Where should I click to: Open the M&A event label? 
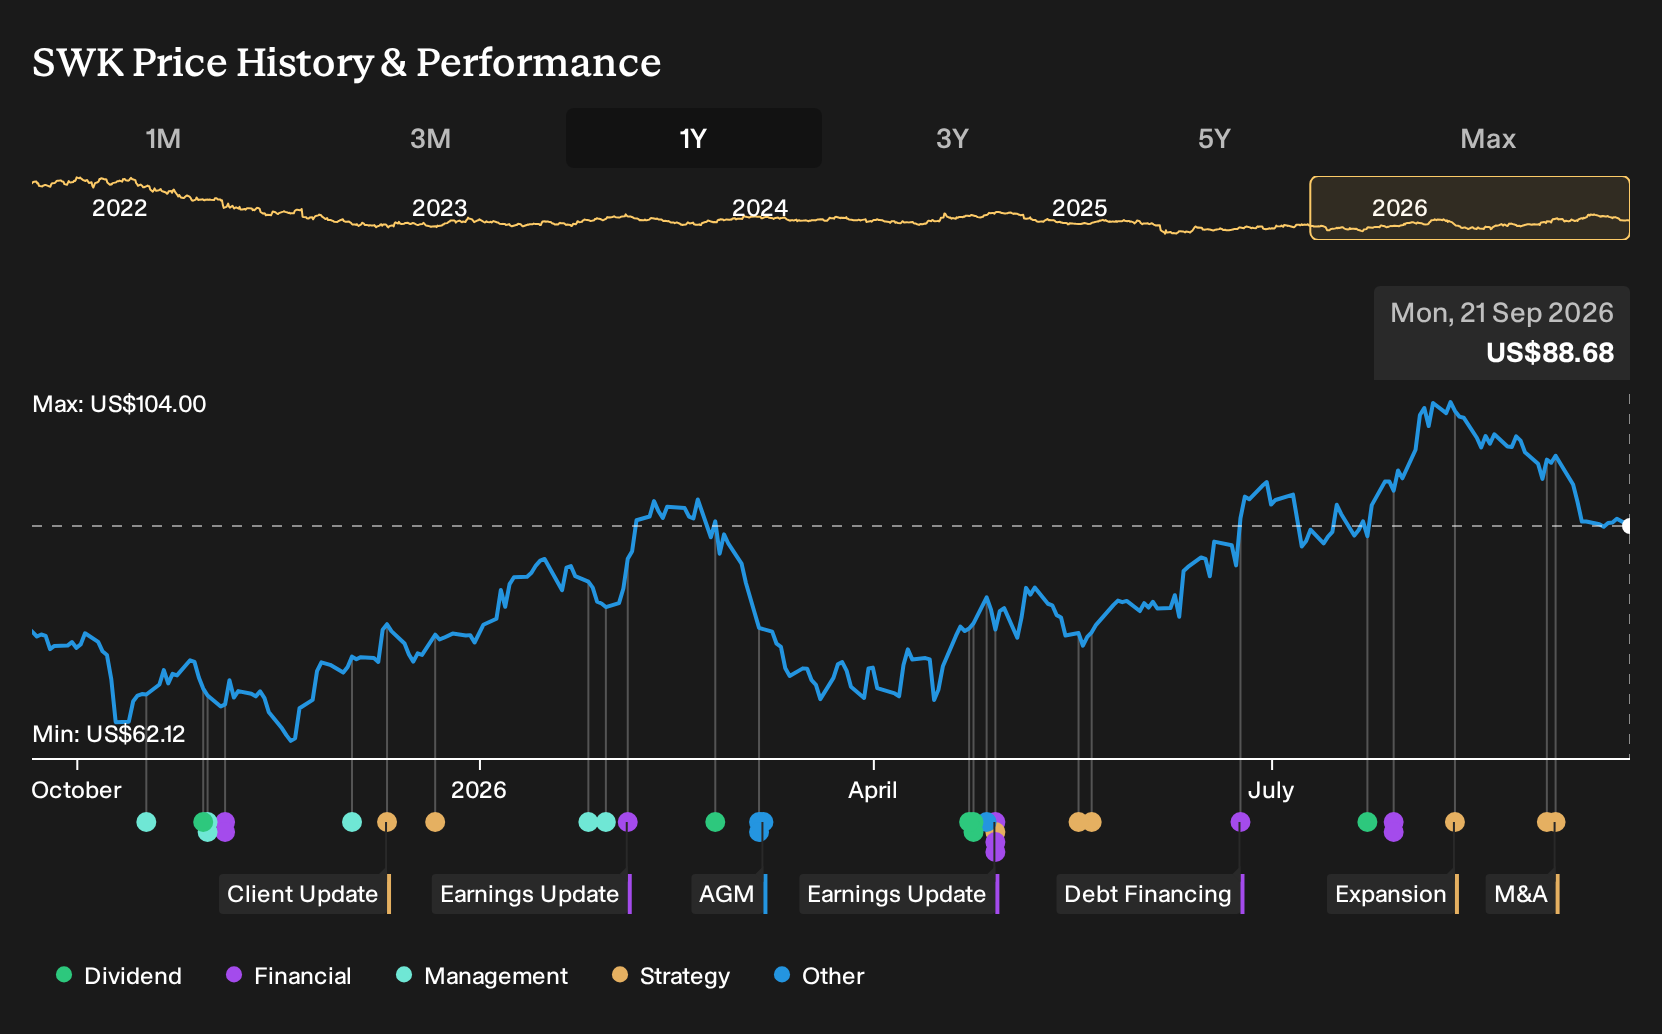[1523, 894]
